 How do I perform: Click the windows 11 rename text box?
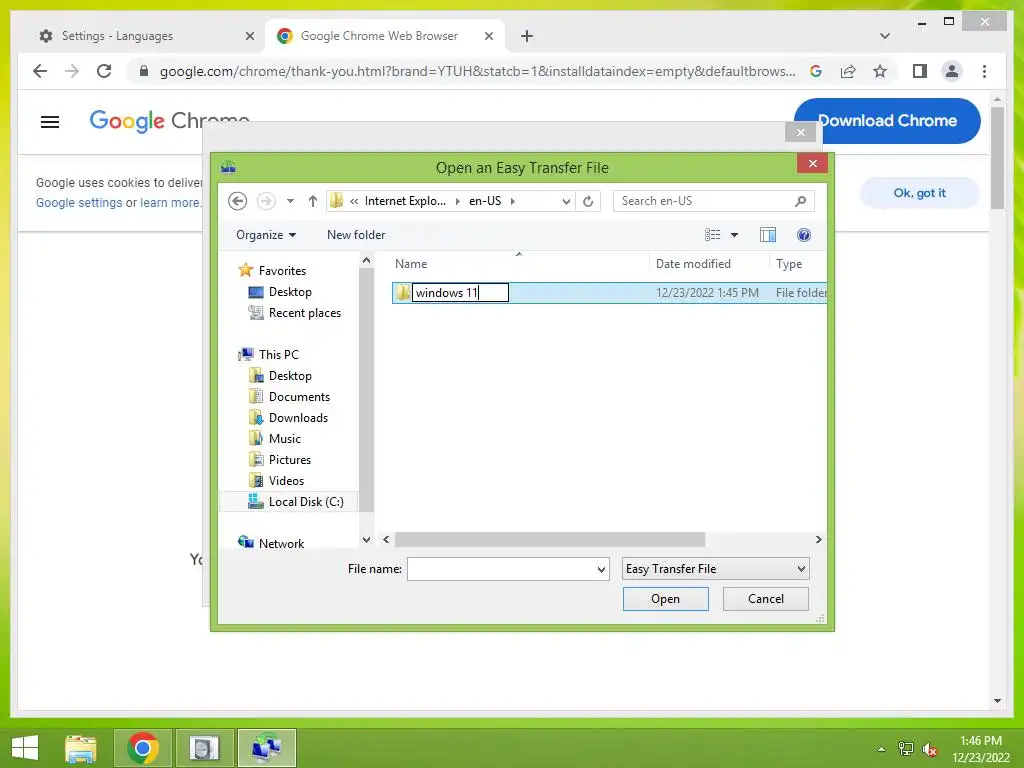(x=460, y=293)
